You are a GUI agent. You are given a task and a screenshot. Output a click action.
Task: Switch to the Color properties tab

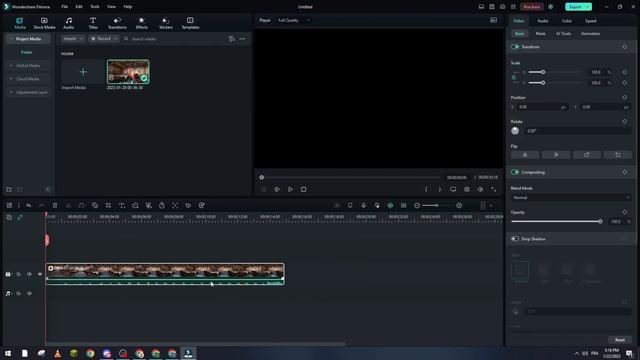(567, 21)
